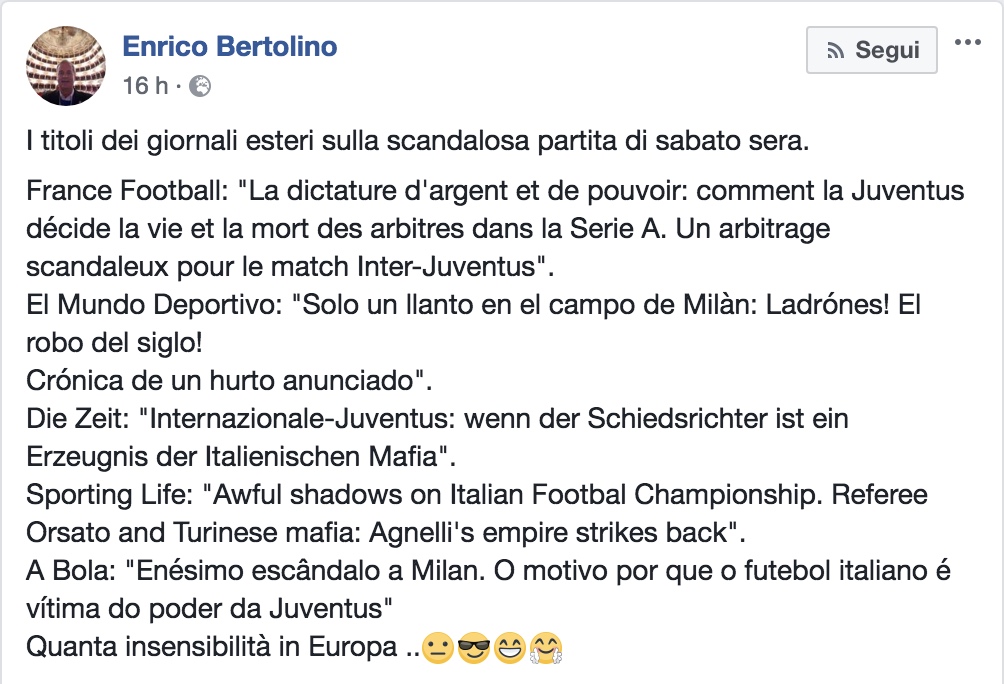Click the 'Crónica de un hurto anunciado' line
The width and height of the screenshot is (1004, 684).
point(228,381)
